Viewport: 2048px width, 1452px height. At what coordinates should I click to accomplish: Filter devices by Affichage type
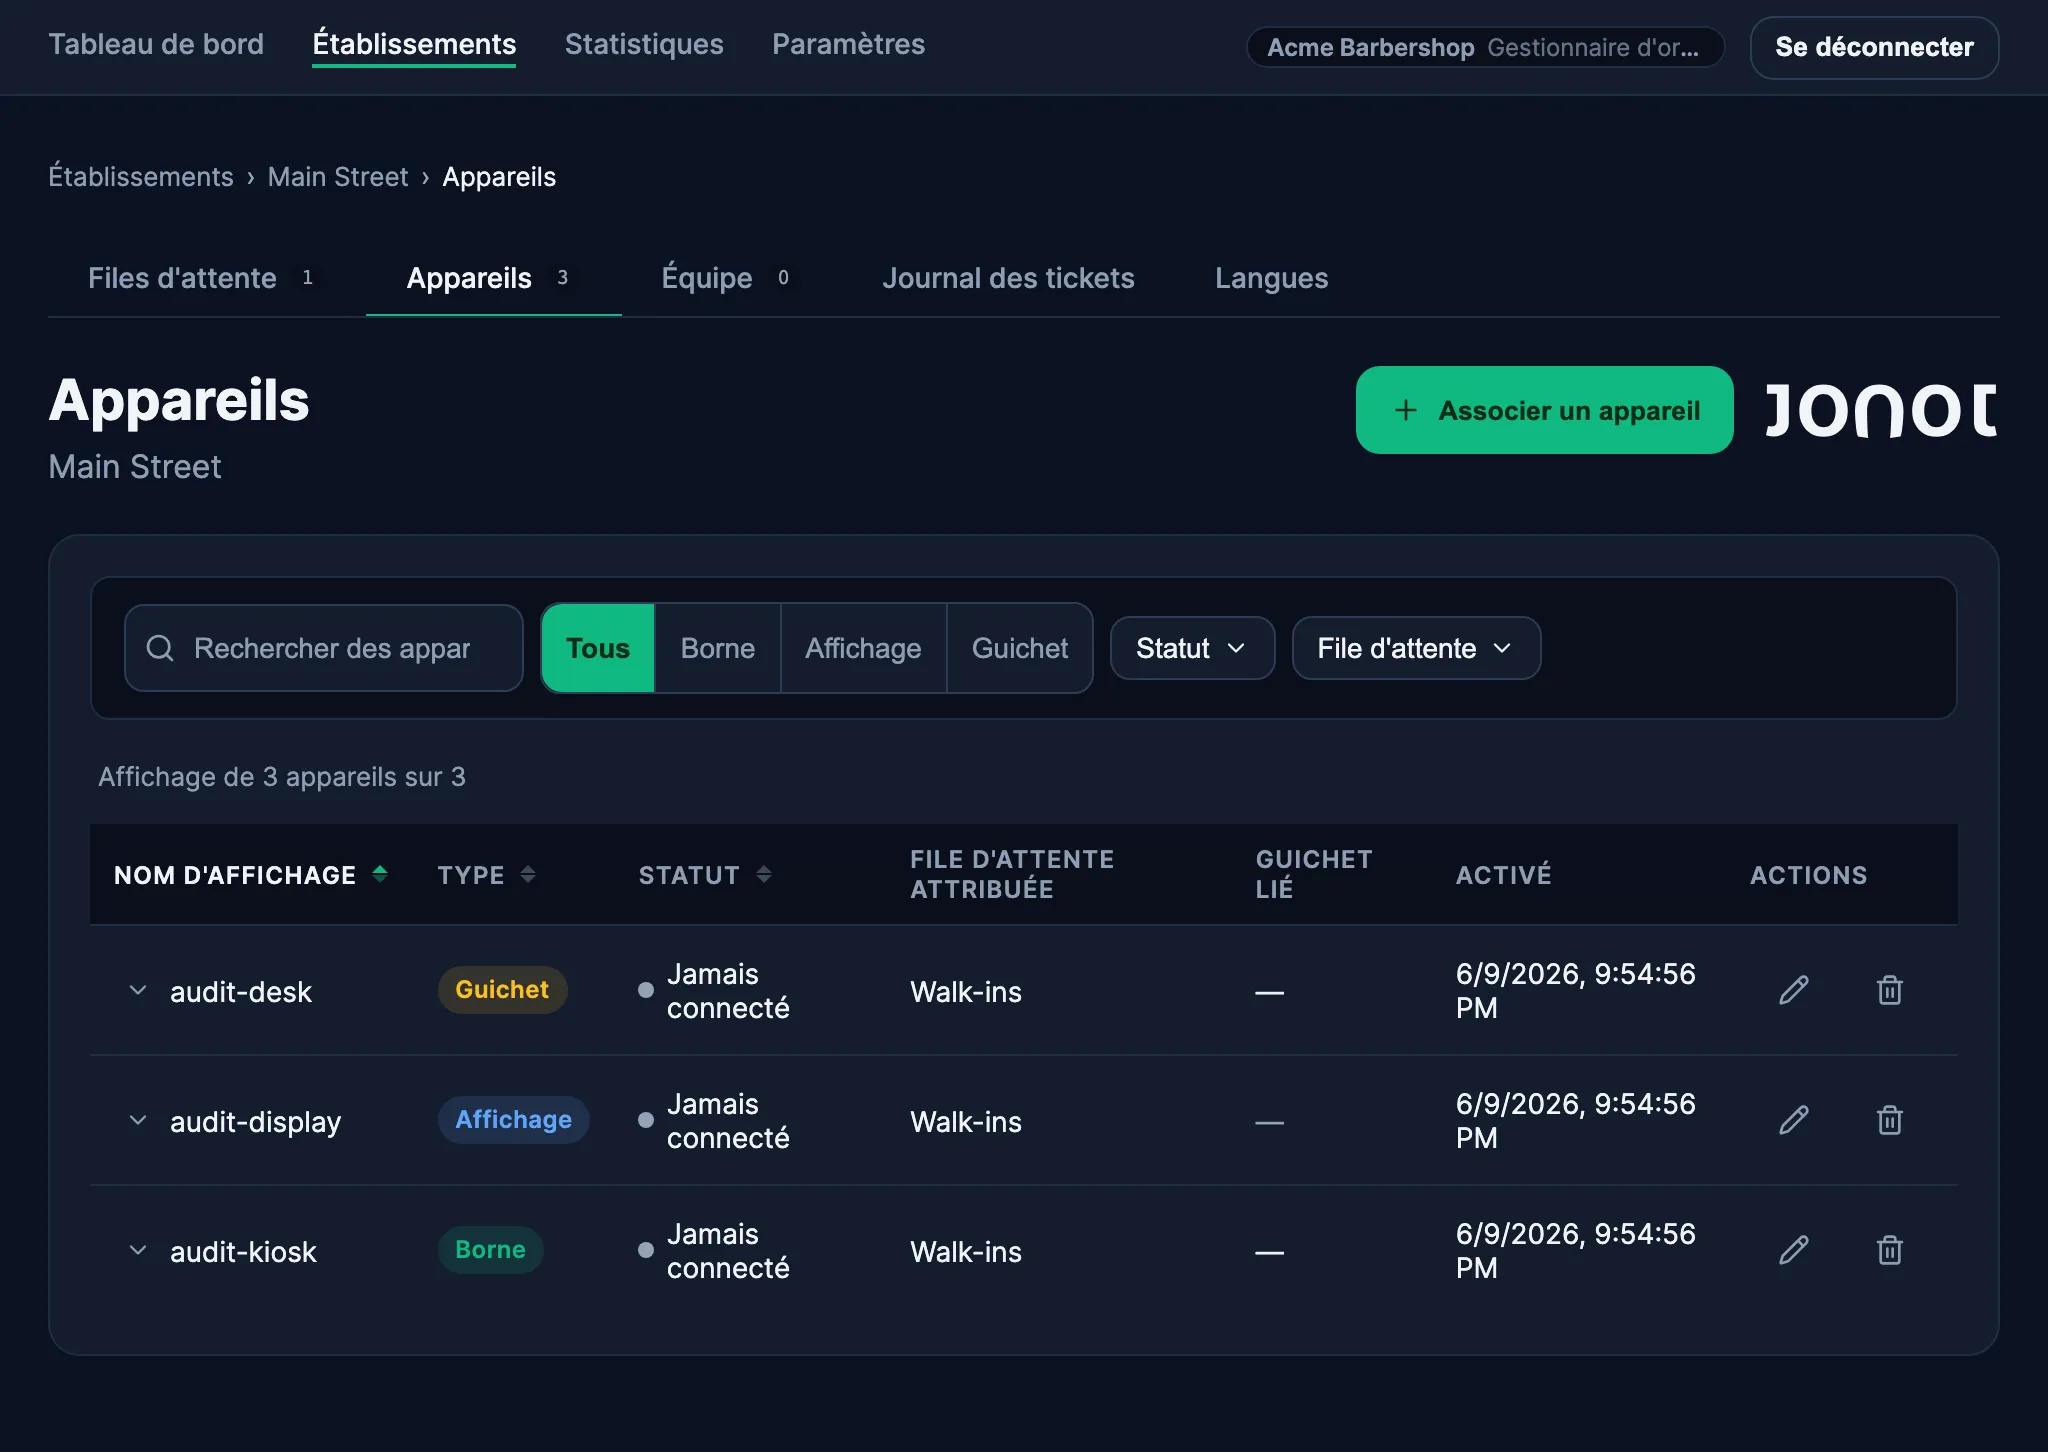point(863,648)
